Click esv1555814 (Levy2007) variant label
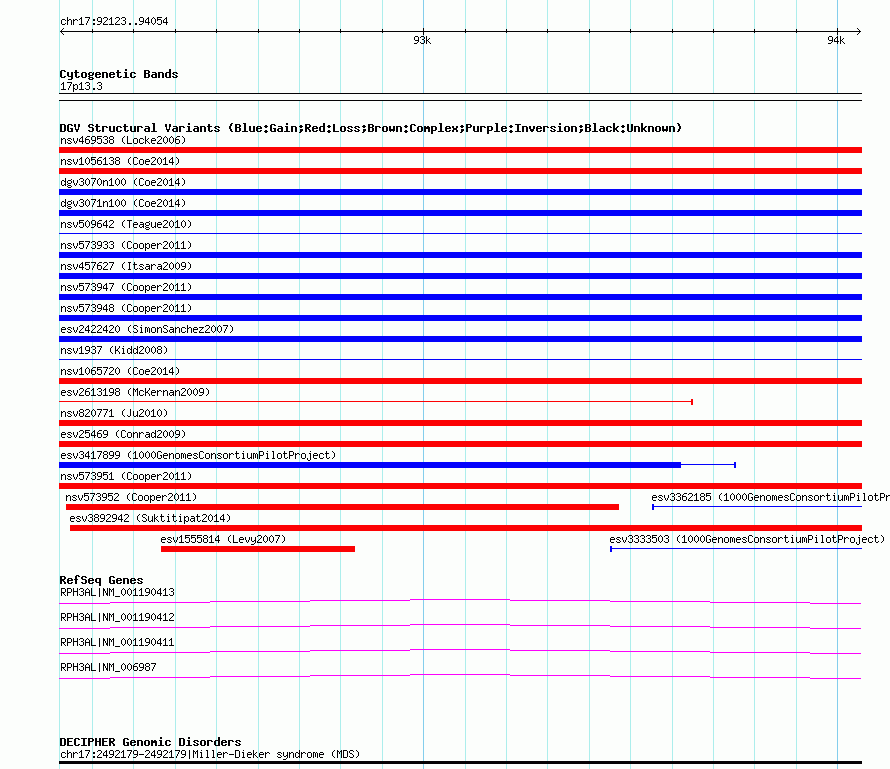890x769 pixels. [223, 539]
